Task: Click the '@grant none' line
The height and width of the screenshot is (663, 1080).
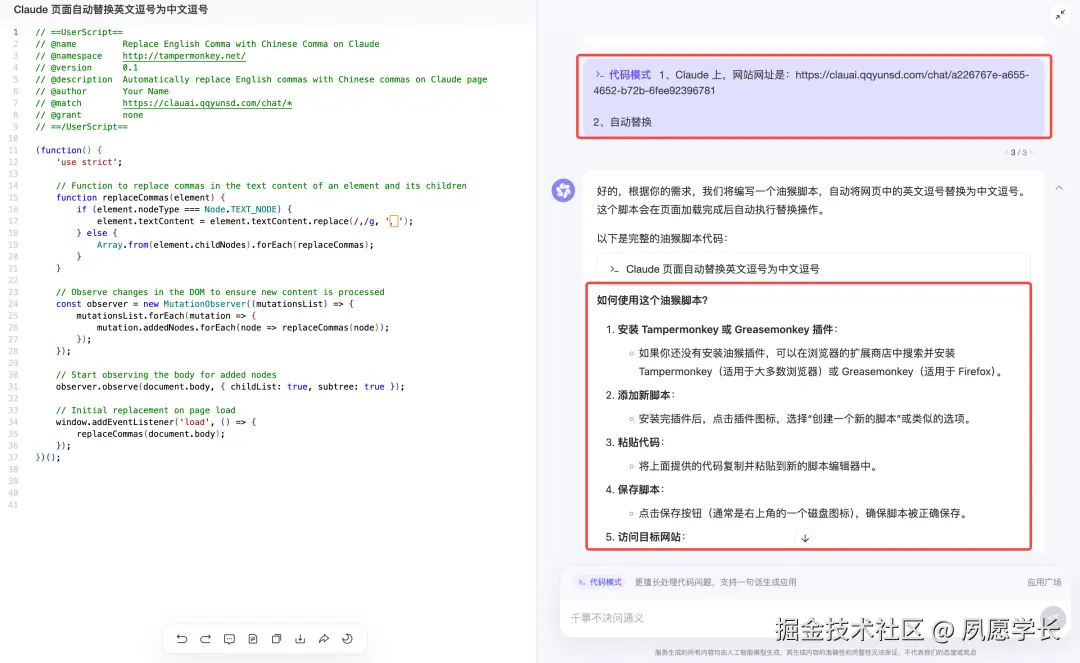Action: tap(90, 115)
